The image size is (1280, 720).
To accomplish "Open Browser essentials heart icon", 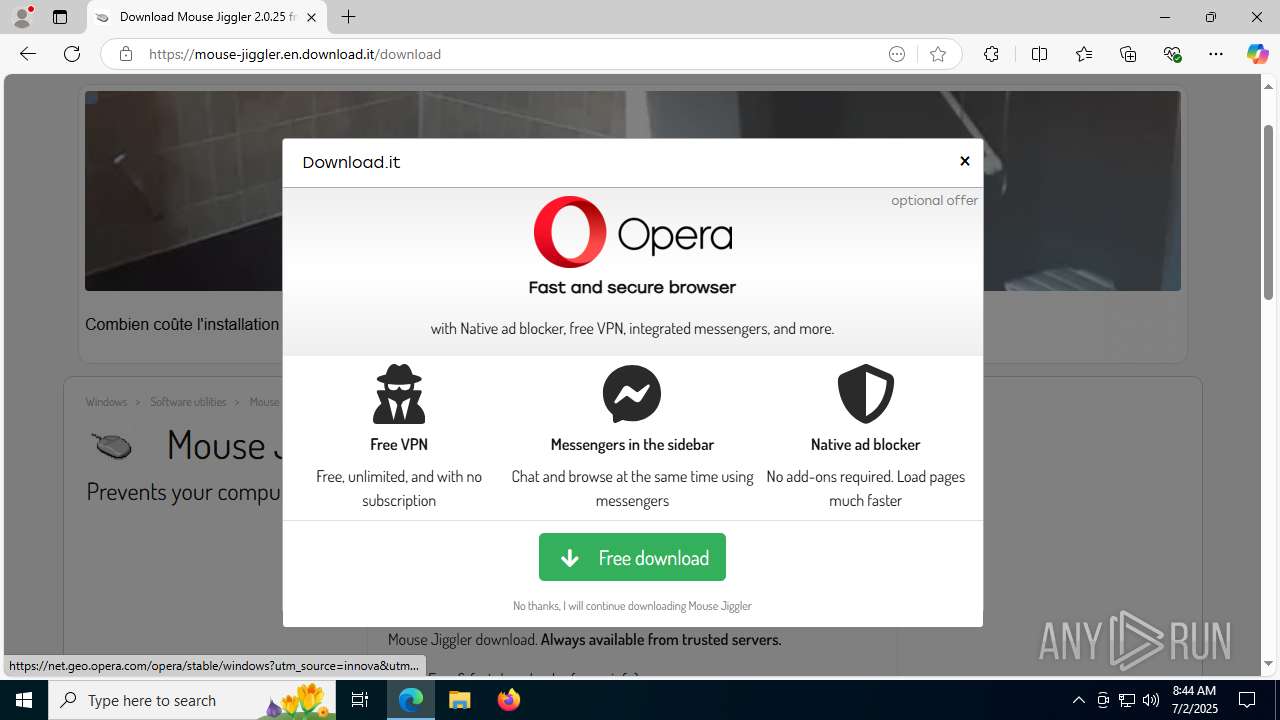I will click(x=1172, y=54).
